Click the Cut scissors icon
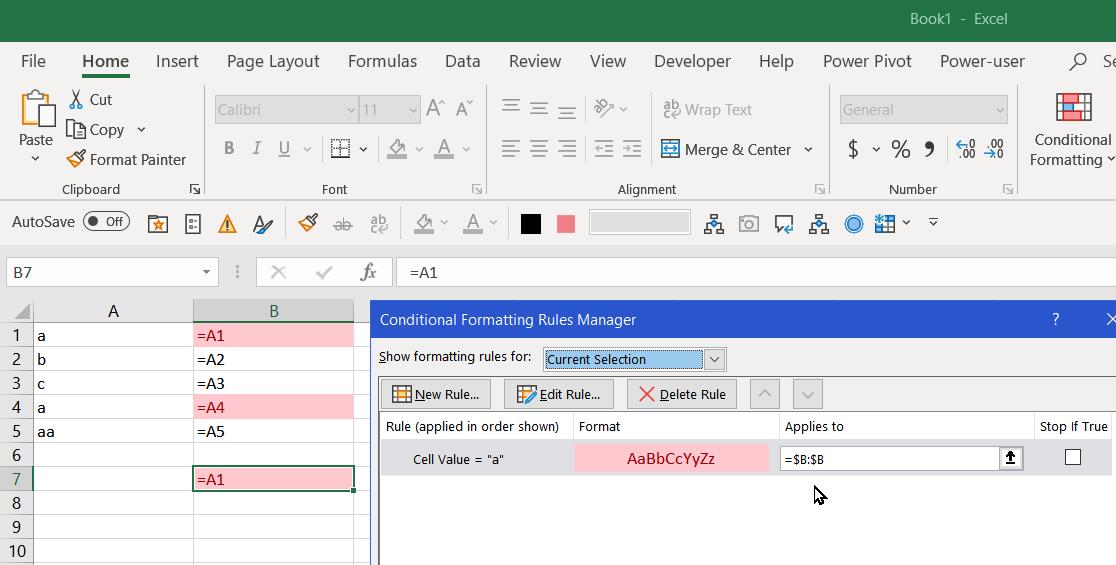 (x=75, y=99)
